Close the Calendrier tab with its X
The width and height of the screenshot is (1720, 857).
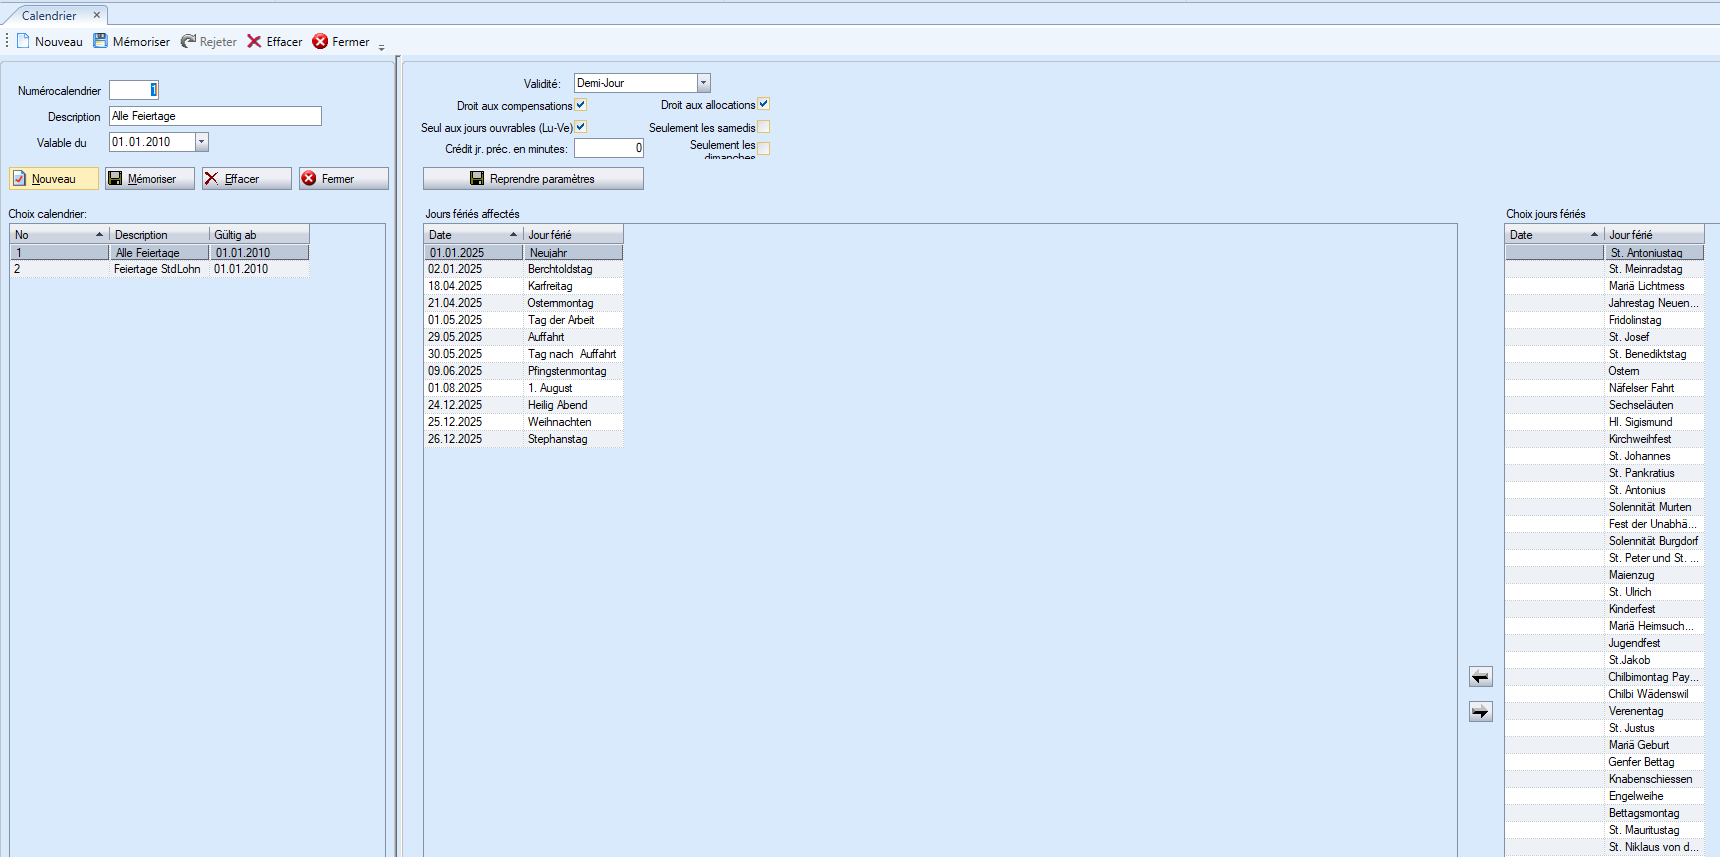(x=97, y=15)
